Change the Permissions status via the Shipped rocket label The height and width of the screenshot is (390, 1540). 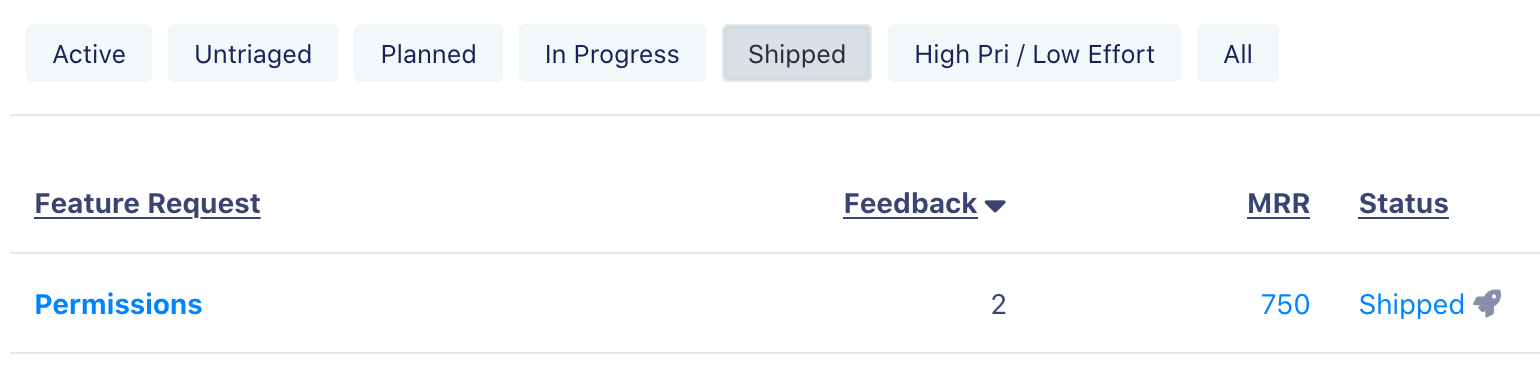(1430, 304)
